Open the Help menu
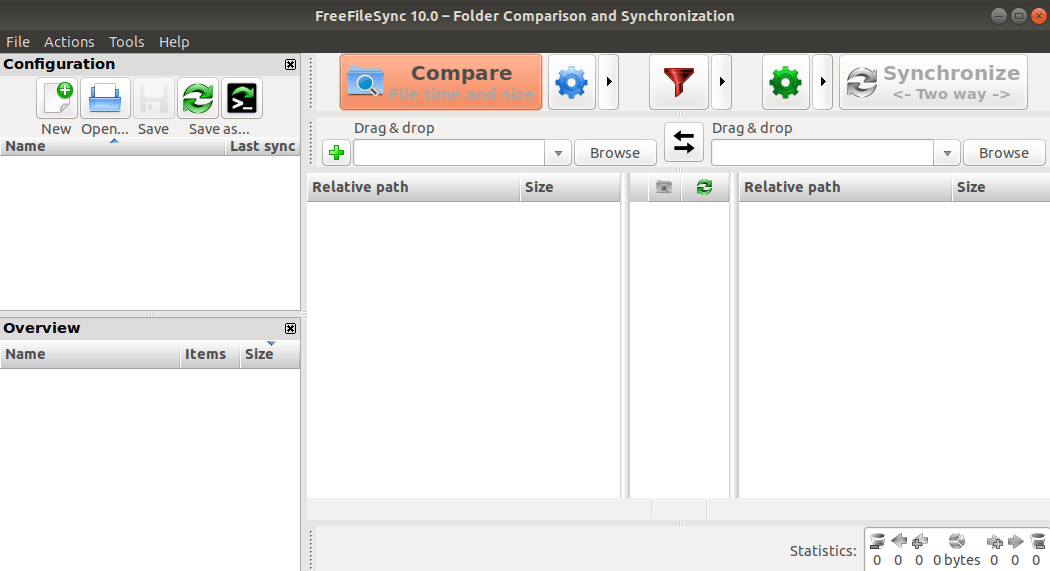Viewport: 1050px width, 571px height. click(x=174, y=42)
